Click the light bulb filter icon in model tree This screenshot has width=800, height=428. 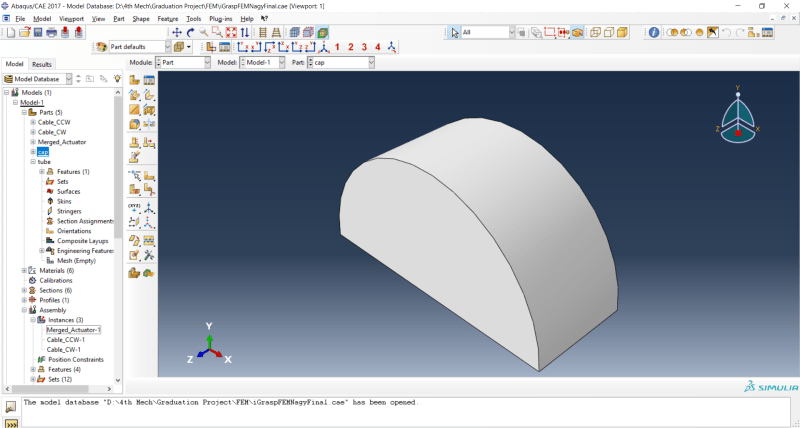click(117, 79)
